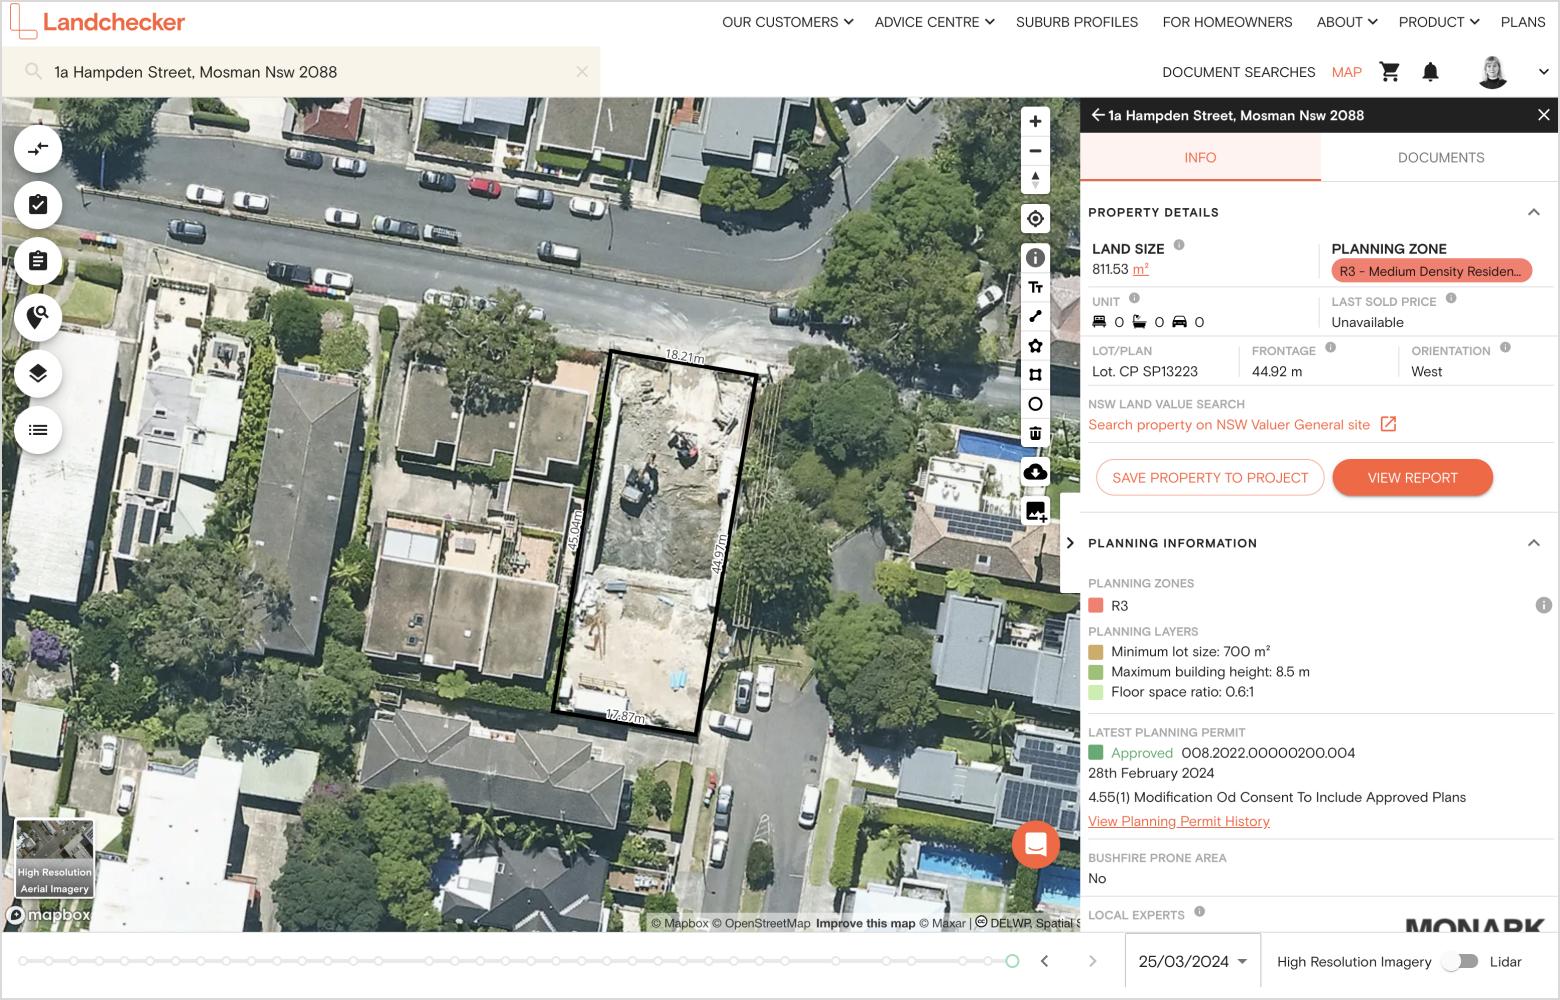1560x1000 pixels.
Task: Zoom out on the map
Action: [1035, 151]
